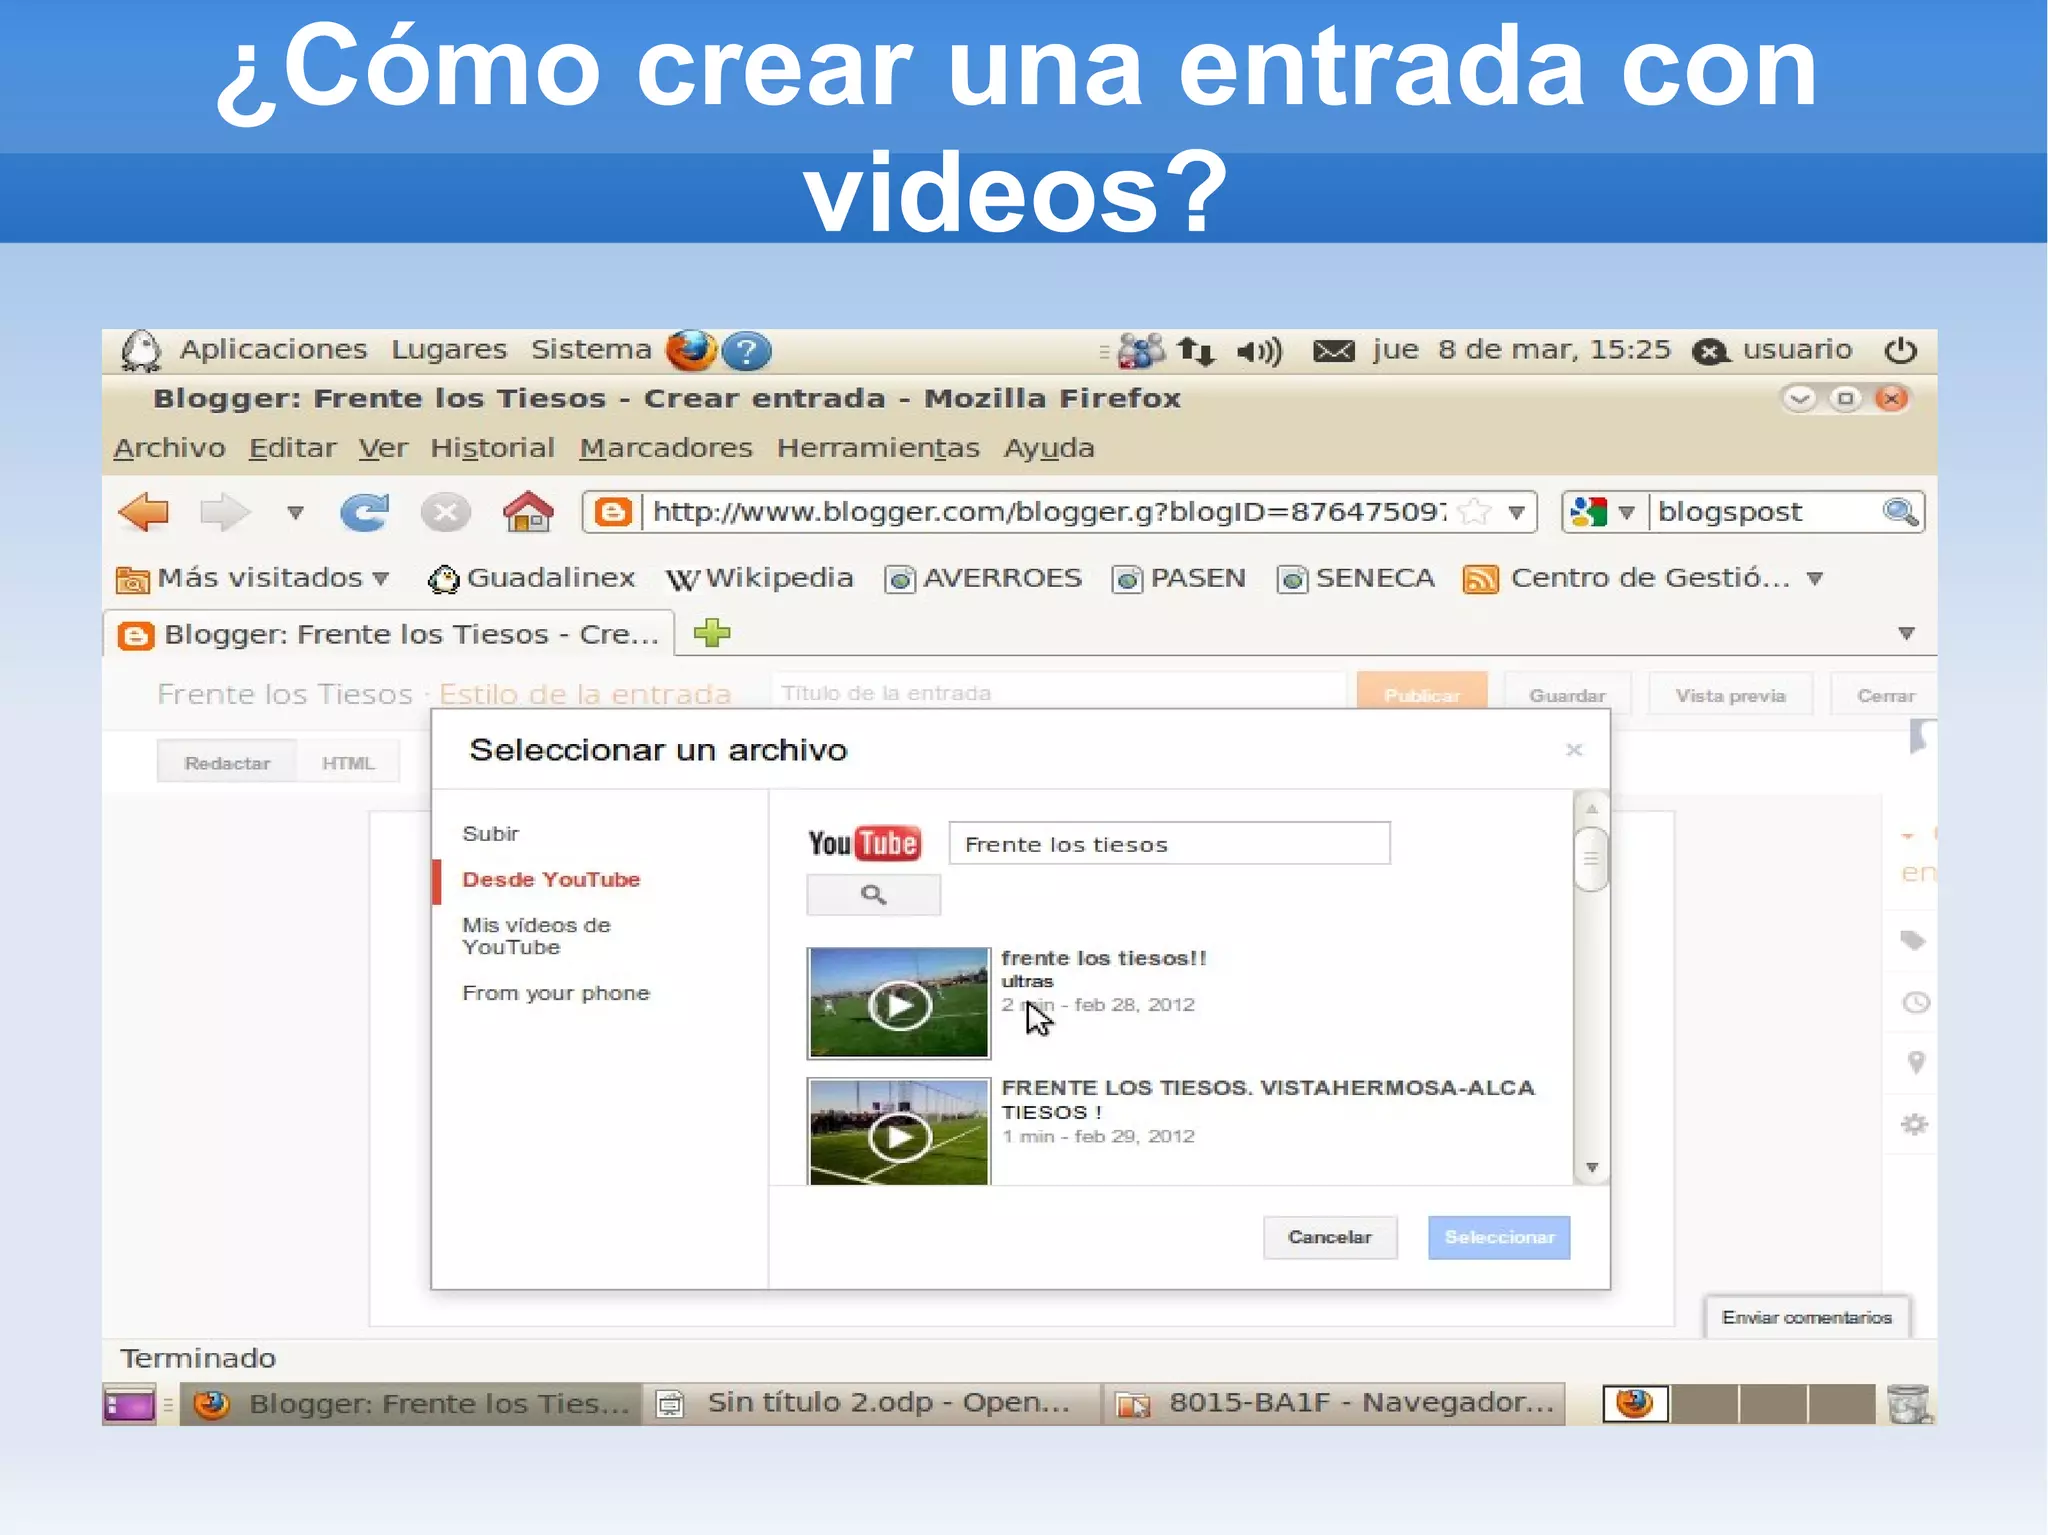Viewport: 2048px width, 1535px height.
Task: Select the Subir option in dialog
Action: (x=490, y=833)
